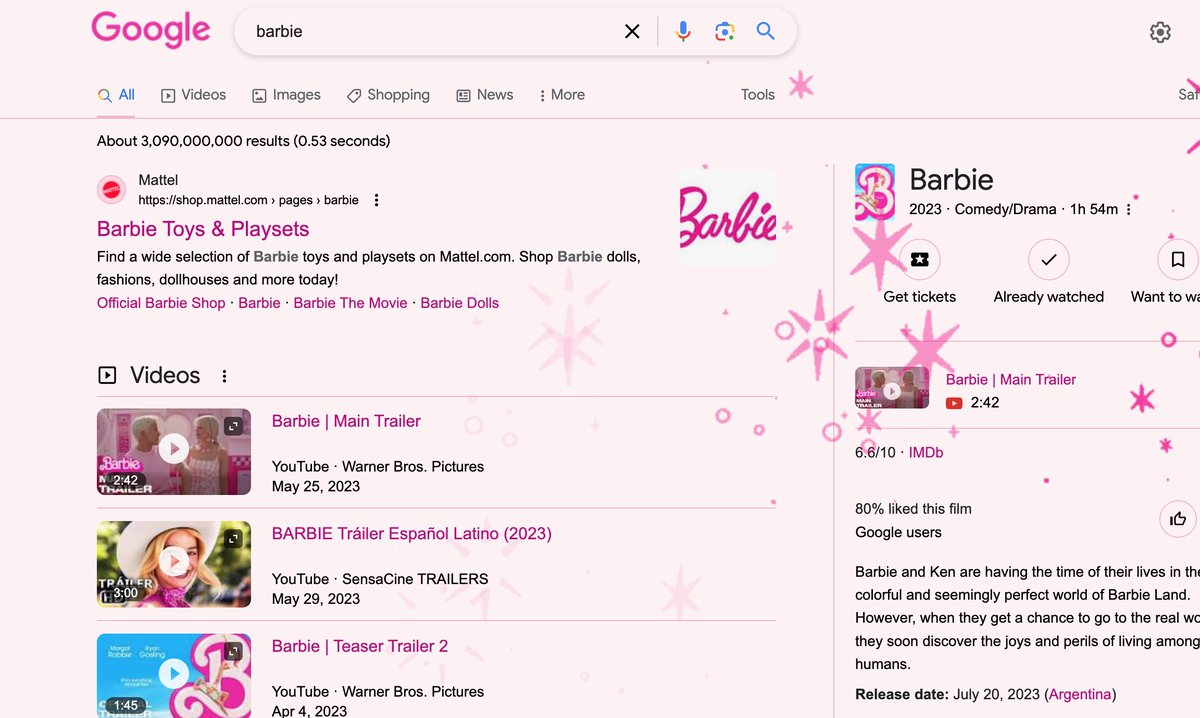Click the Videos section play icon
The height and width of the screenshot is (718, 1200).
[x=107, y=376]
